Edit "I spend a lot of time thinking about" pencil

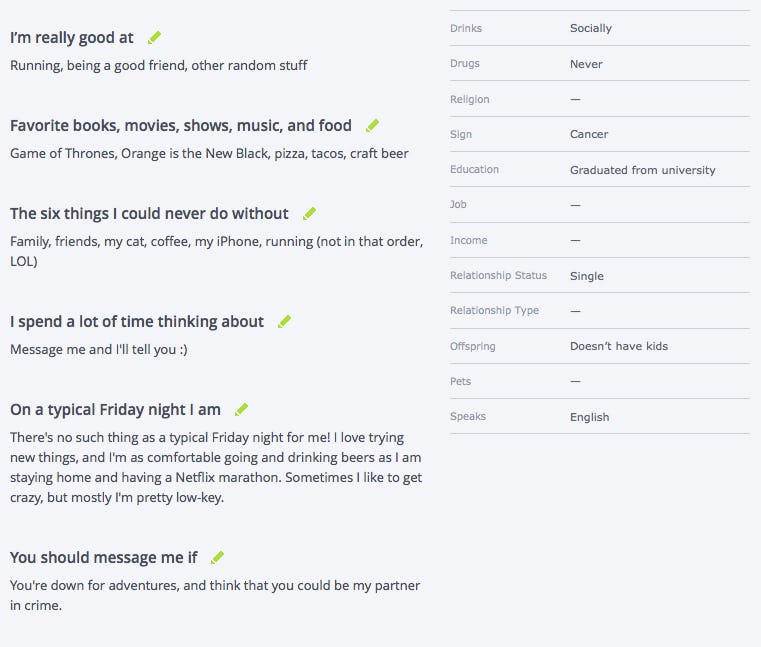click(x=285, y=322)
